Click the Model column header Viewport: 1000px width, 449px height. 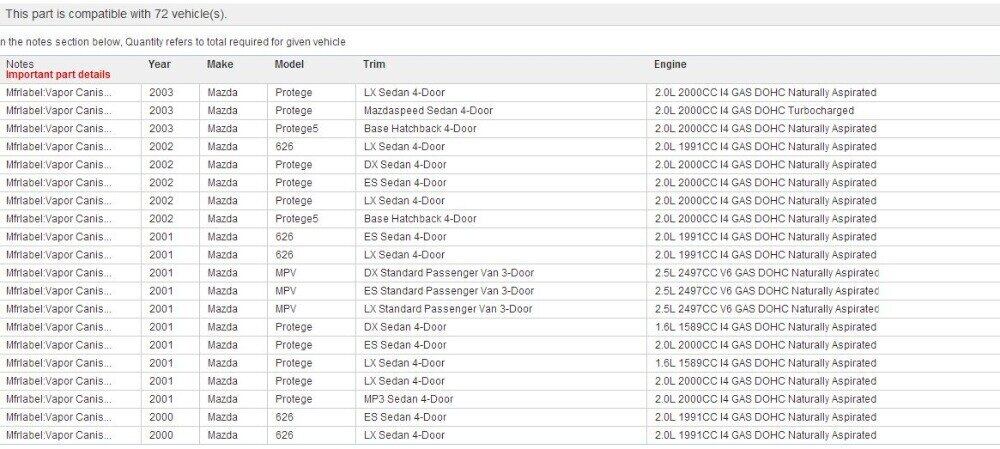tap(290, 64)
